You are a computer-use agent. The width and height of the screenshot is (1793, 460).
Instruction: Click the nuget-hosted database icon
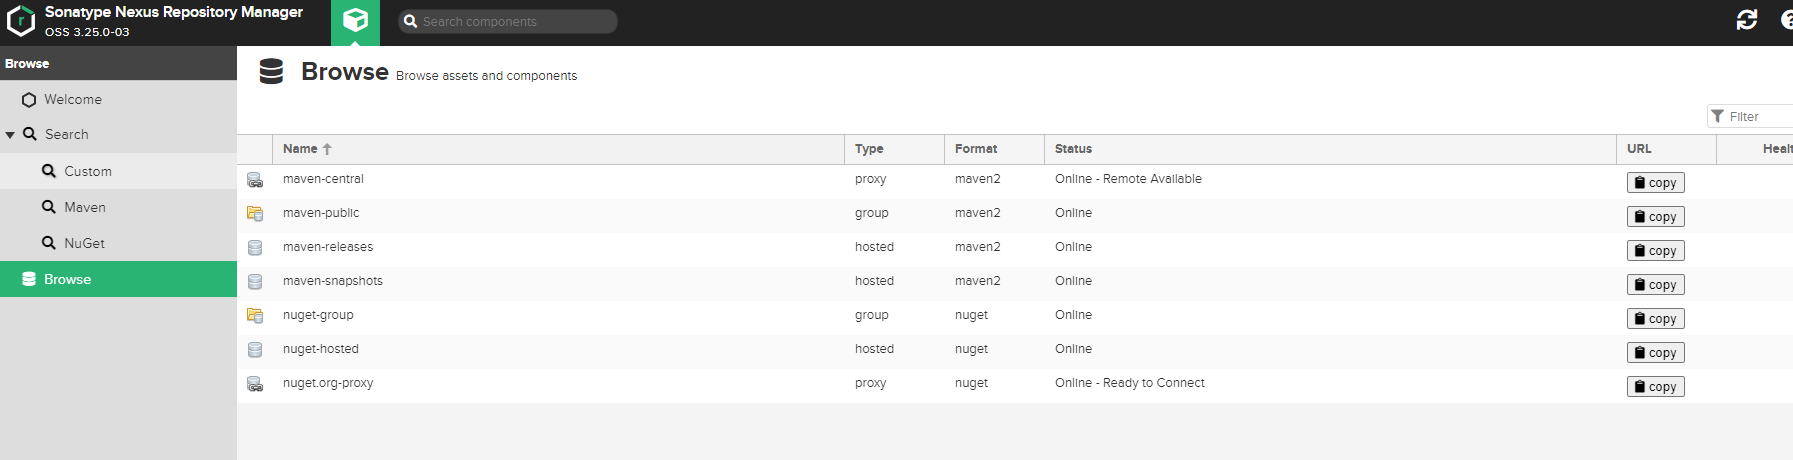tap(255, 350)
